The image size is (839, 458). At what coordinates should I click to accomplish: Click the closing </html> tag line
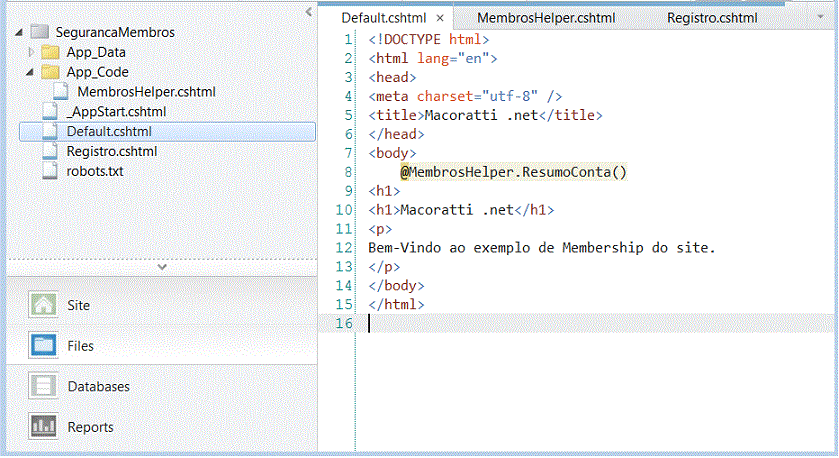point(396,304)
